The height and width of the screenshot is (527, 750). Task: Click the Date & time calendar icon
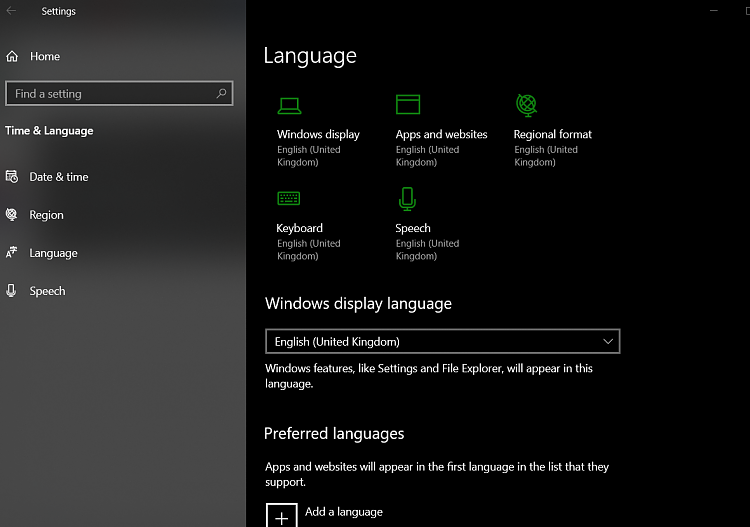coord(12,177)
